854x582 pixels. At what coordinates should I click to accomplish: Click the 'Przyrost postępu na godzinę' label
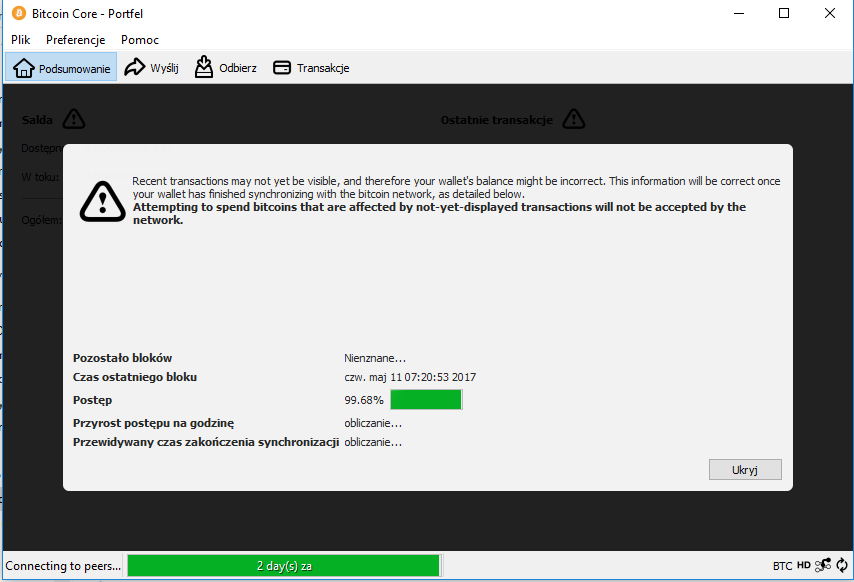[154, 423]
